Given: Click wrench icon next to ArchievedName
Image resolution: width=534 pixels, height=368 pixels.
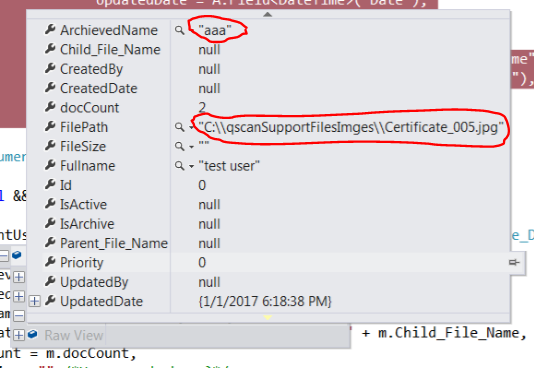Looking at the screenshot, I should [50, 30].
